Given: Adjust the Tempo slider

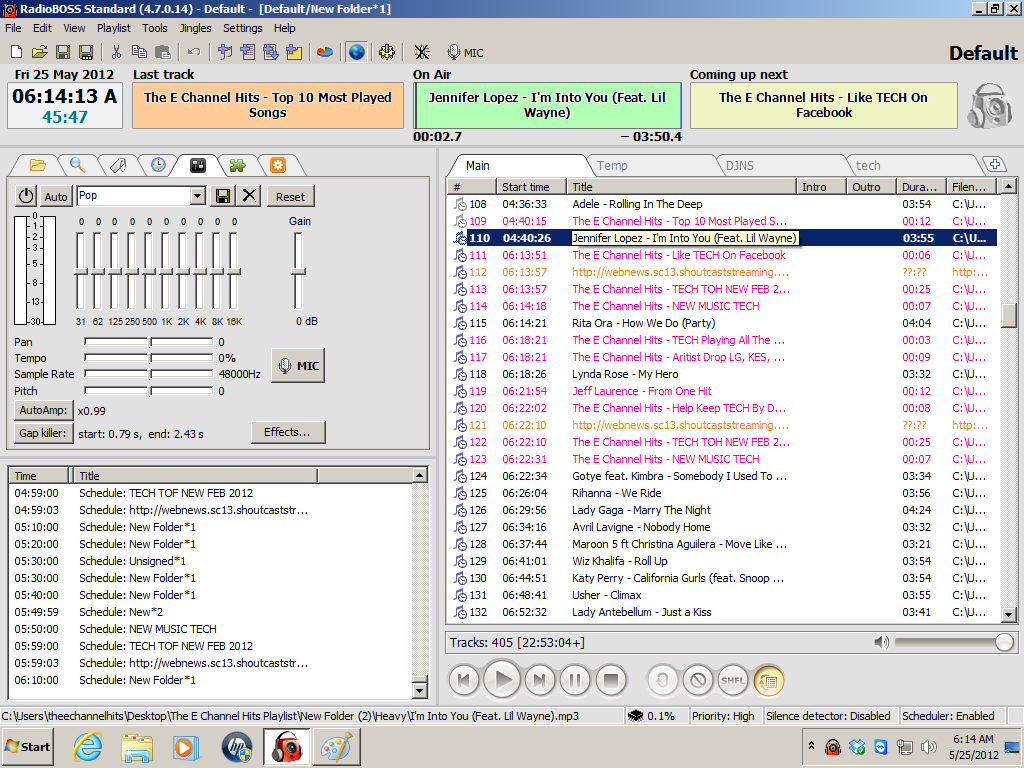Looking at the screenshot, I should [x=149, y=358].
